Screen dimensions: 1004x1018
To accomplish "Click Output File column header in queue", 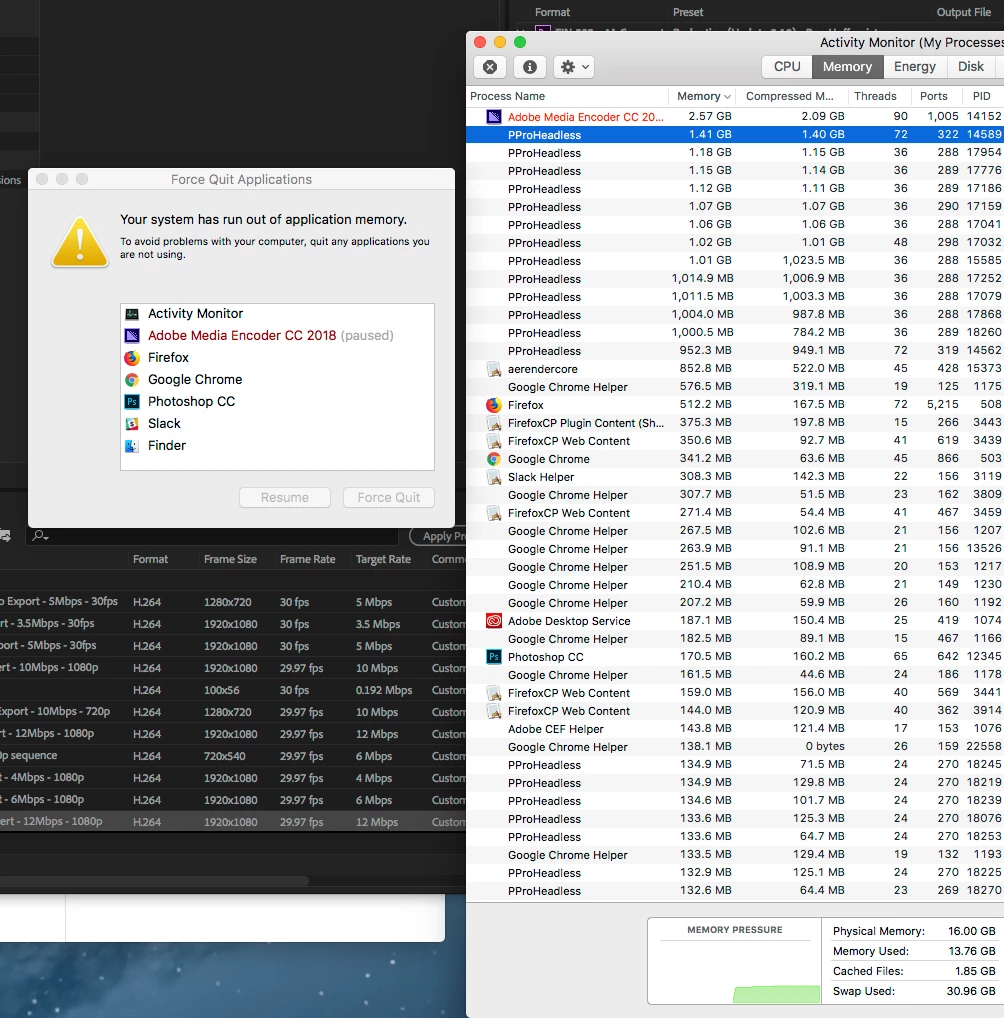I will pyautogui.click(x=963, y=12).
